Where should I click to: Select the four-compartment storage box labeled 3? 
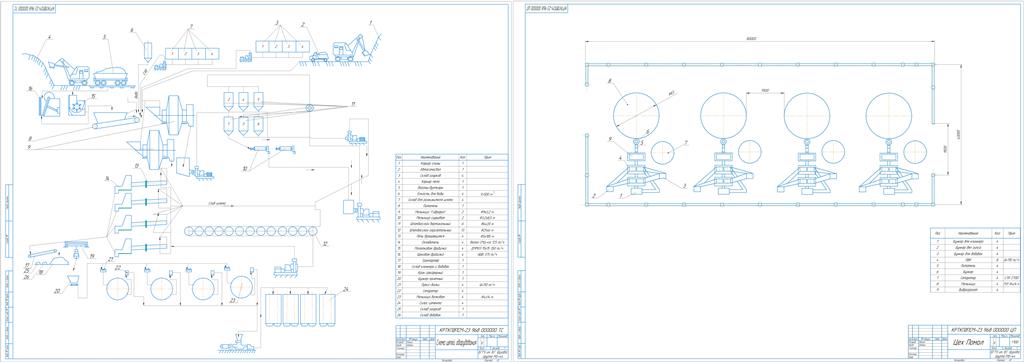point(283,47)
